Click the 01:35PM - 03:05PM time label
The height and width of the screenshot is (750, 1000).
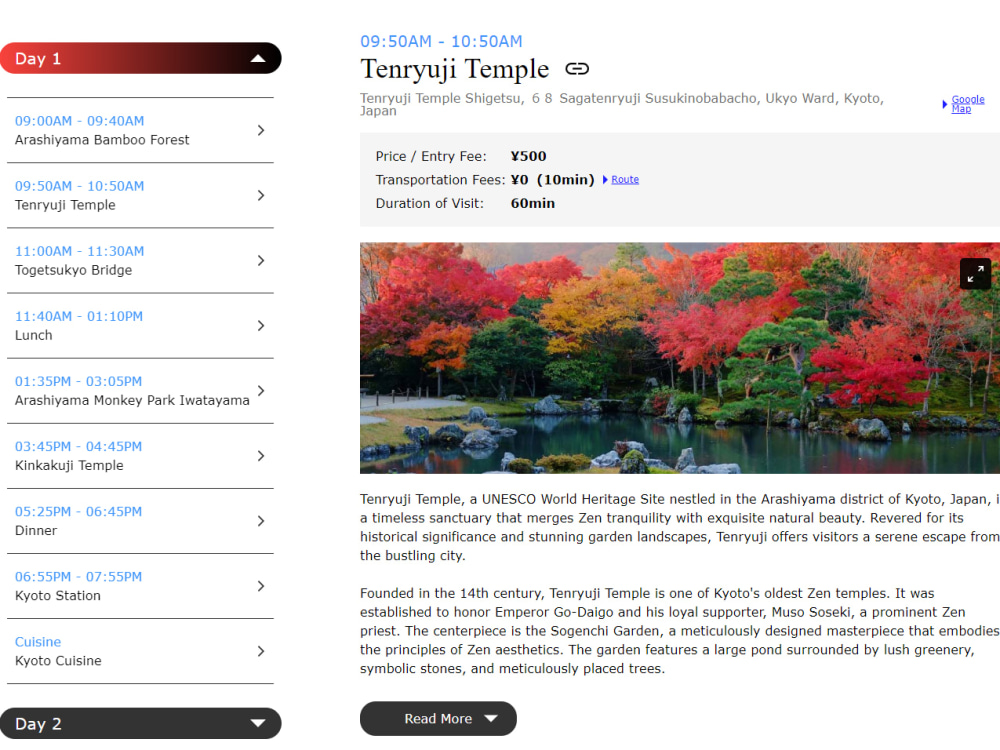(78, 381)
